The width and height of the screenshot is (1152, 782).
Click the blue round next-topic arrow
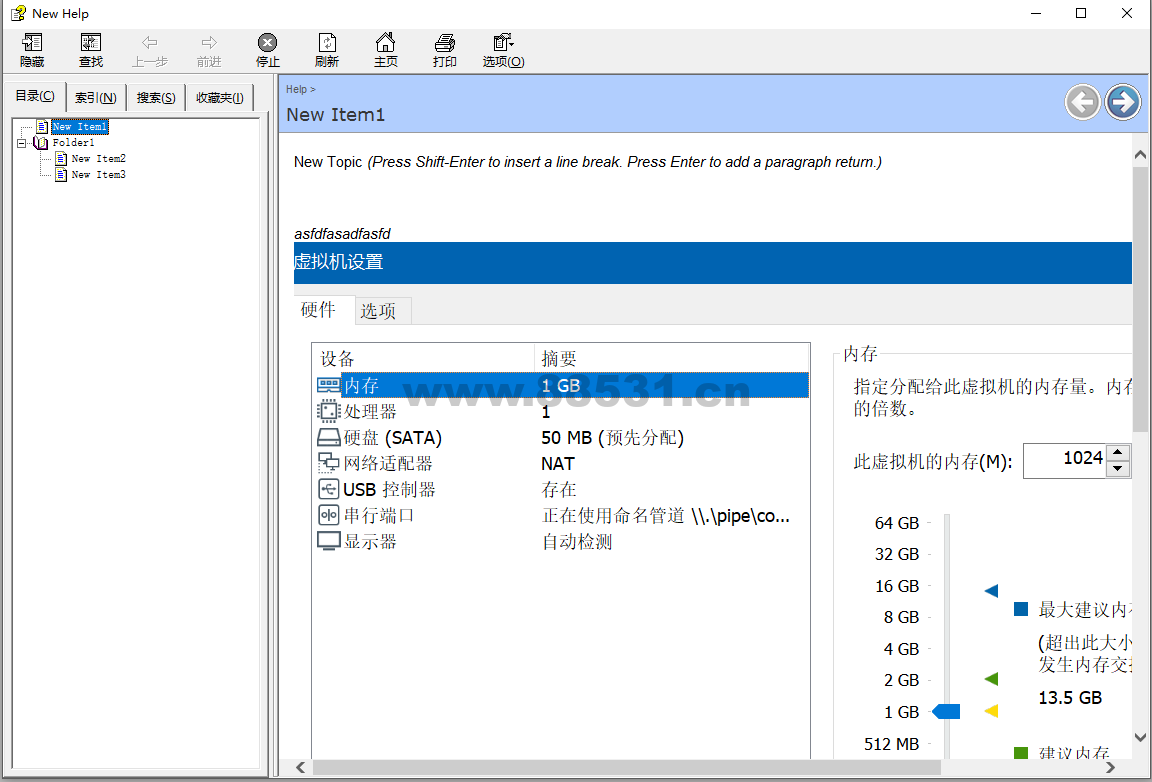tap(1123, 102)
